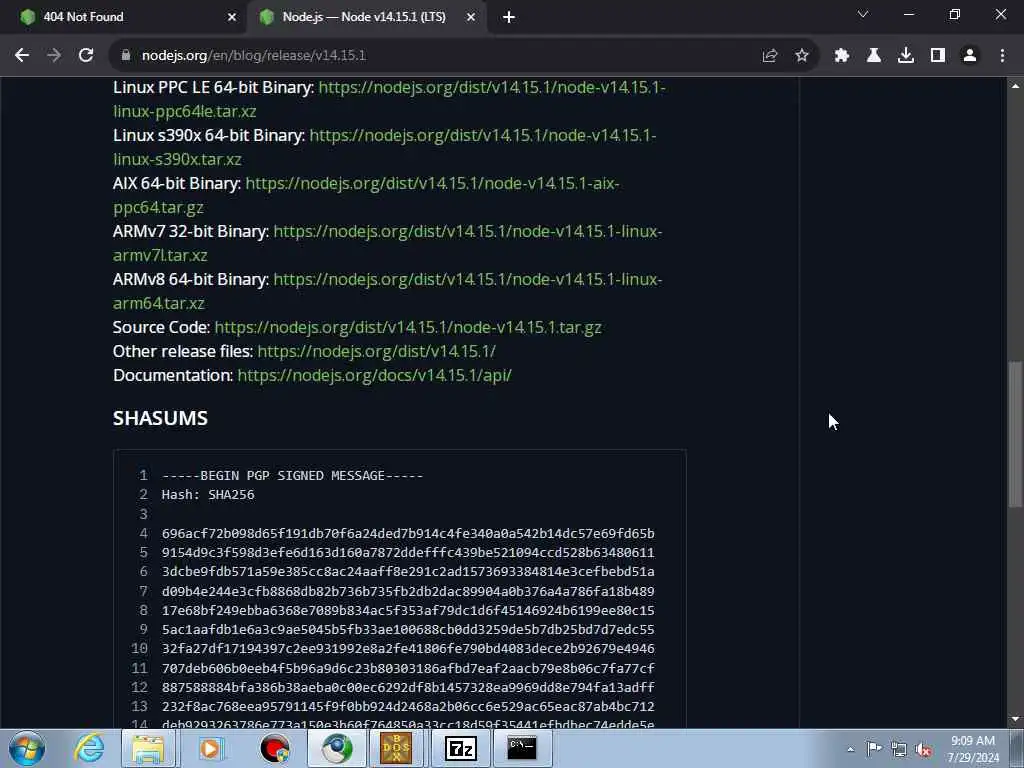Image resolution: width=1024 pixels, height=768 pixels.
Task: Open the profile avatar menu
Action: [970, 56]
